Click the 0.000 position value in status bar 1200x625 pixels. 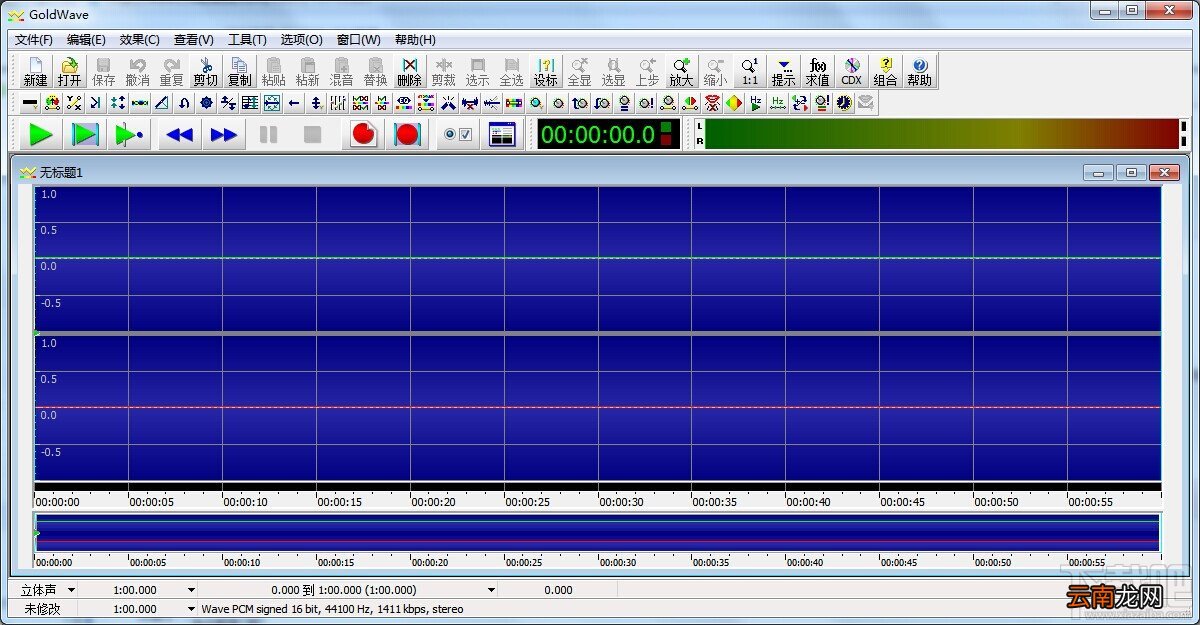coord(558,590)
